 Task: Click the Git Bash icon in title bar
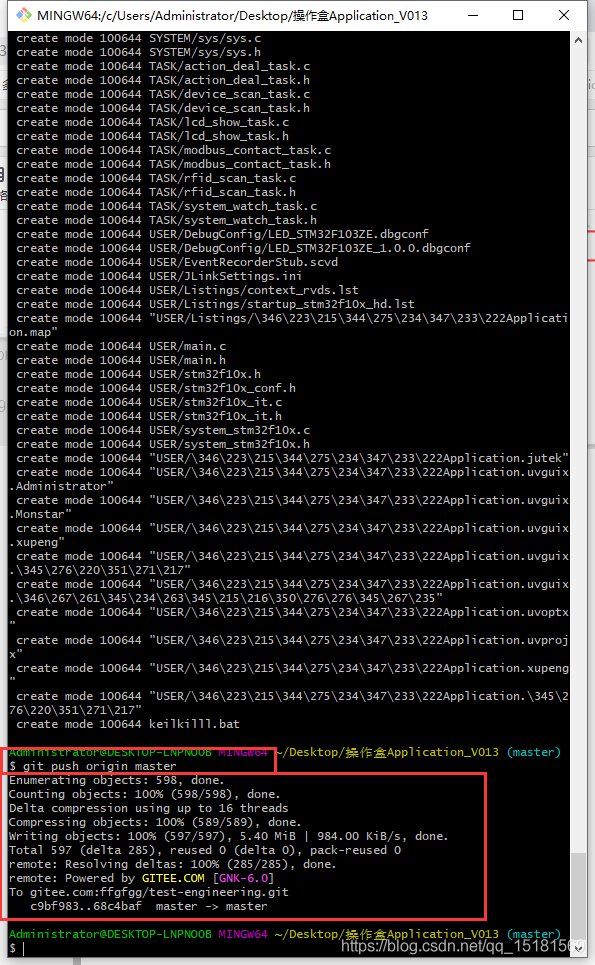pyautogui.click(x=24, y=15)
